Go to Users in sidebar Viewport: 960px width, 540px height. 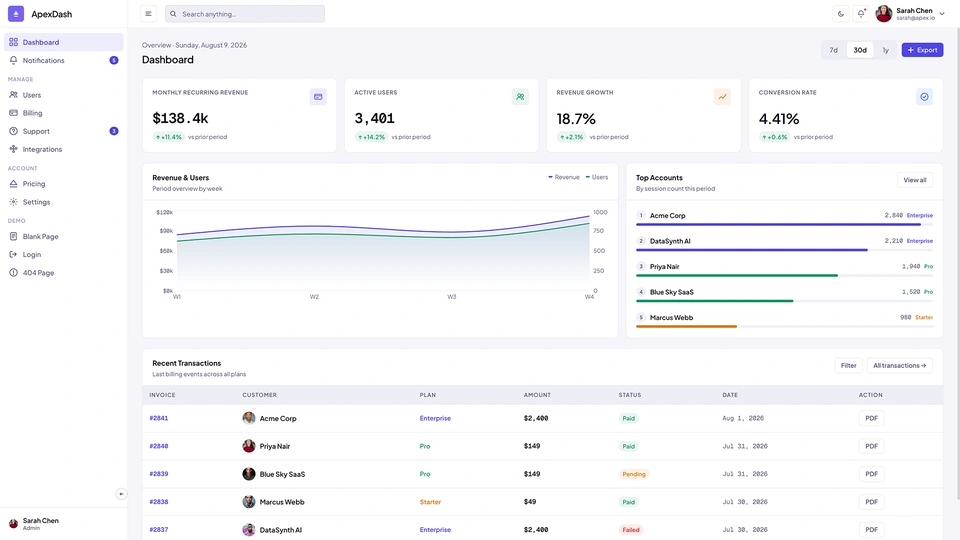pyautogui.click(x=64, y=95)
